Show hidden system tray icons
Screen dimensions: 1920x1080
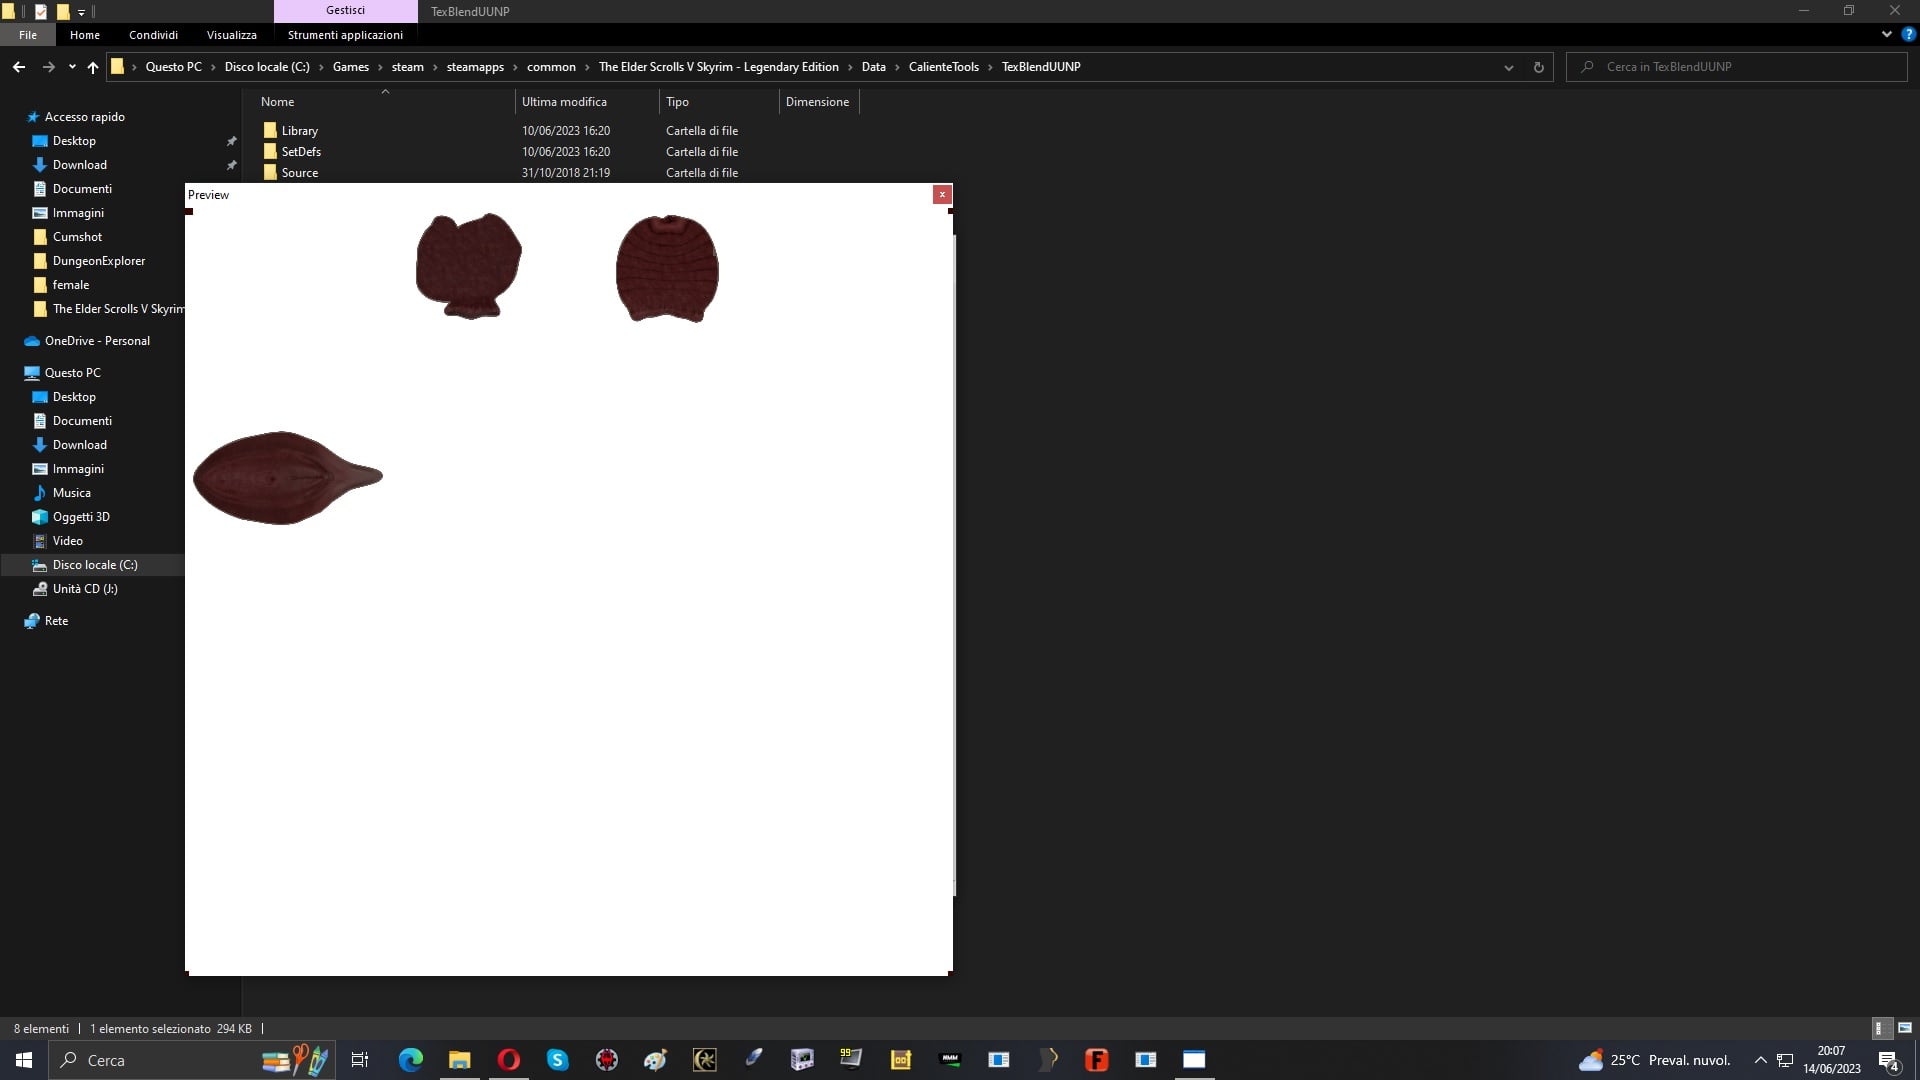click(1761, 1060)
